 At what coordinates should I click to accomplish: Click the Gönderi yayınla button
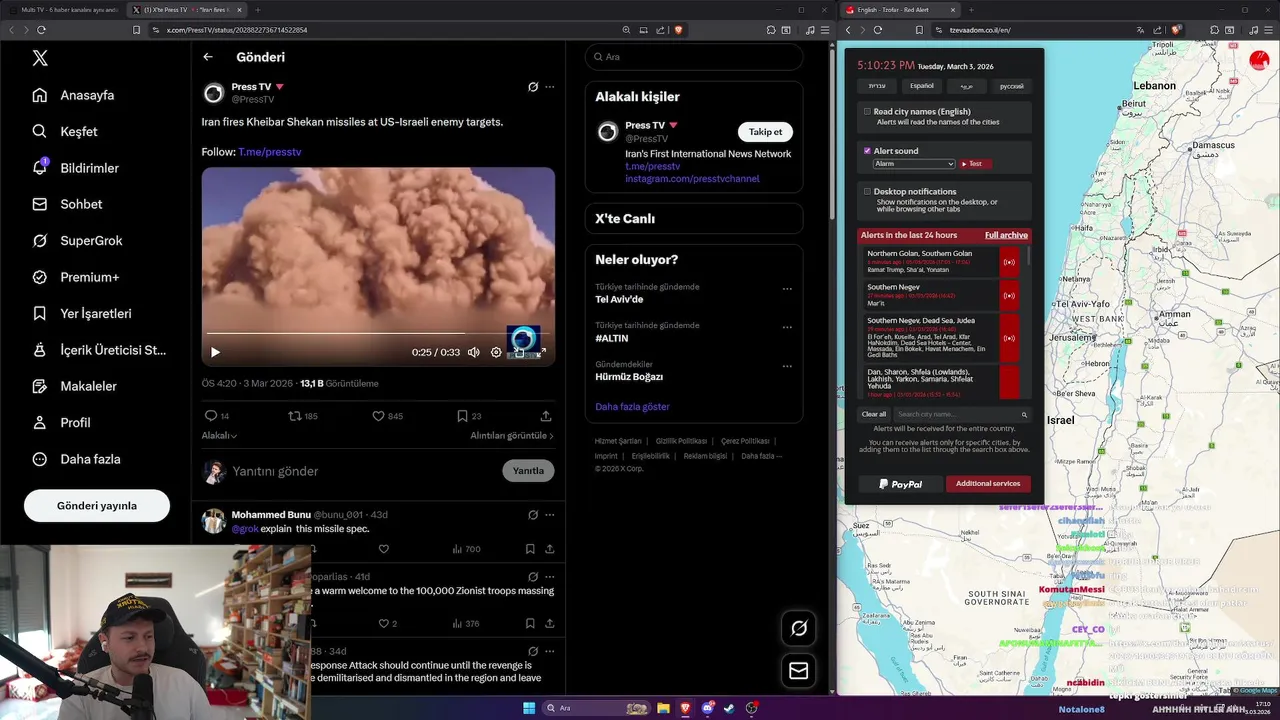pos(97,505)
